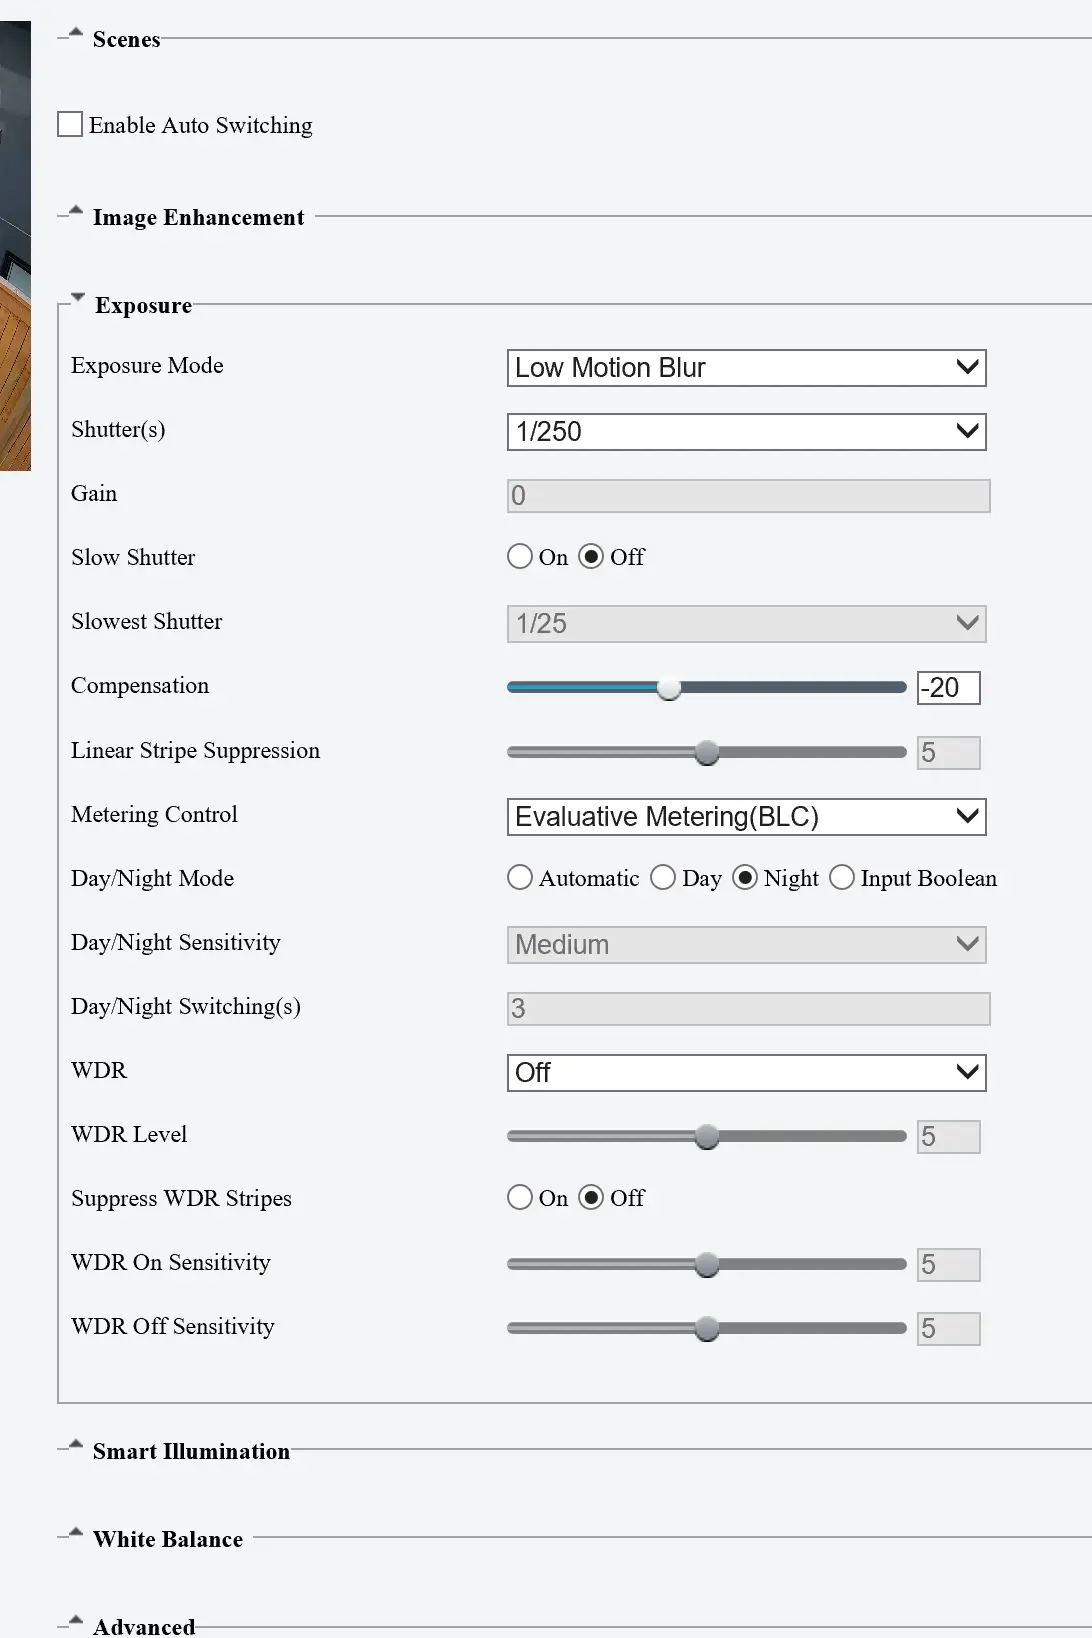
Task: Click the Day/Night Switching(s) field
Action: coord(748,1009)
